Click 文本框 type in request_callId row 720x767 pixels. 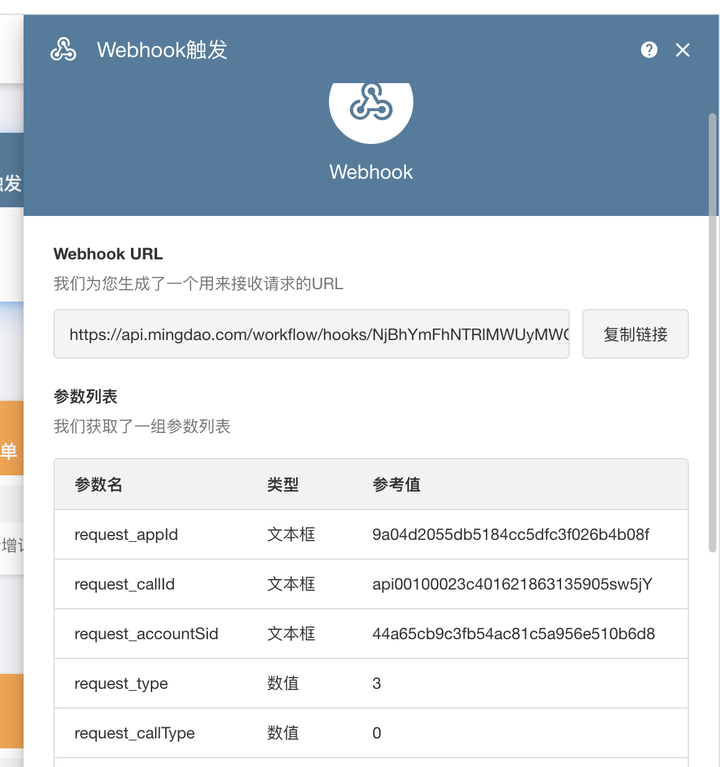(291, 584)
